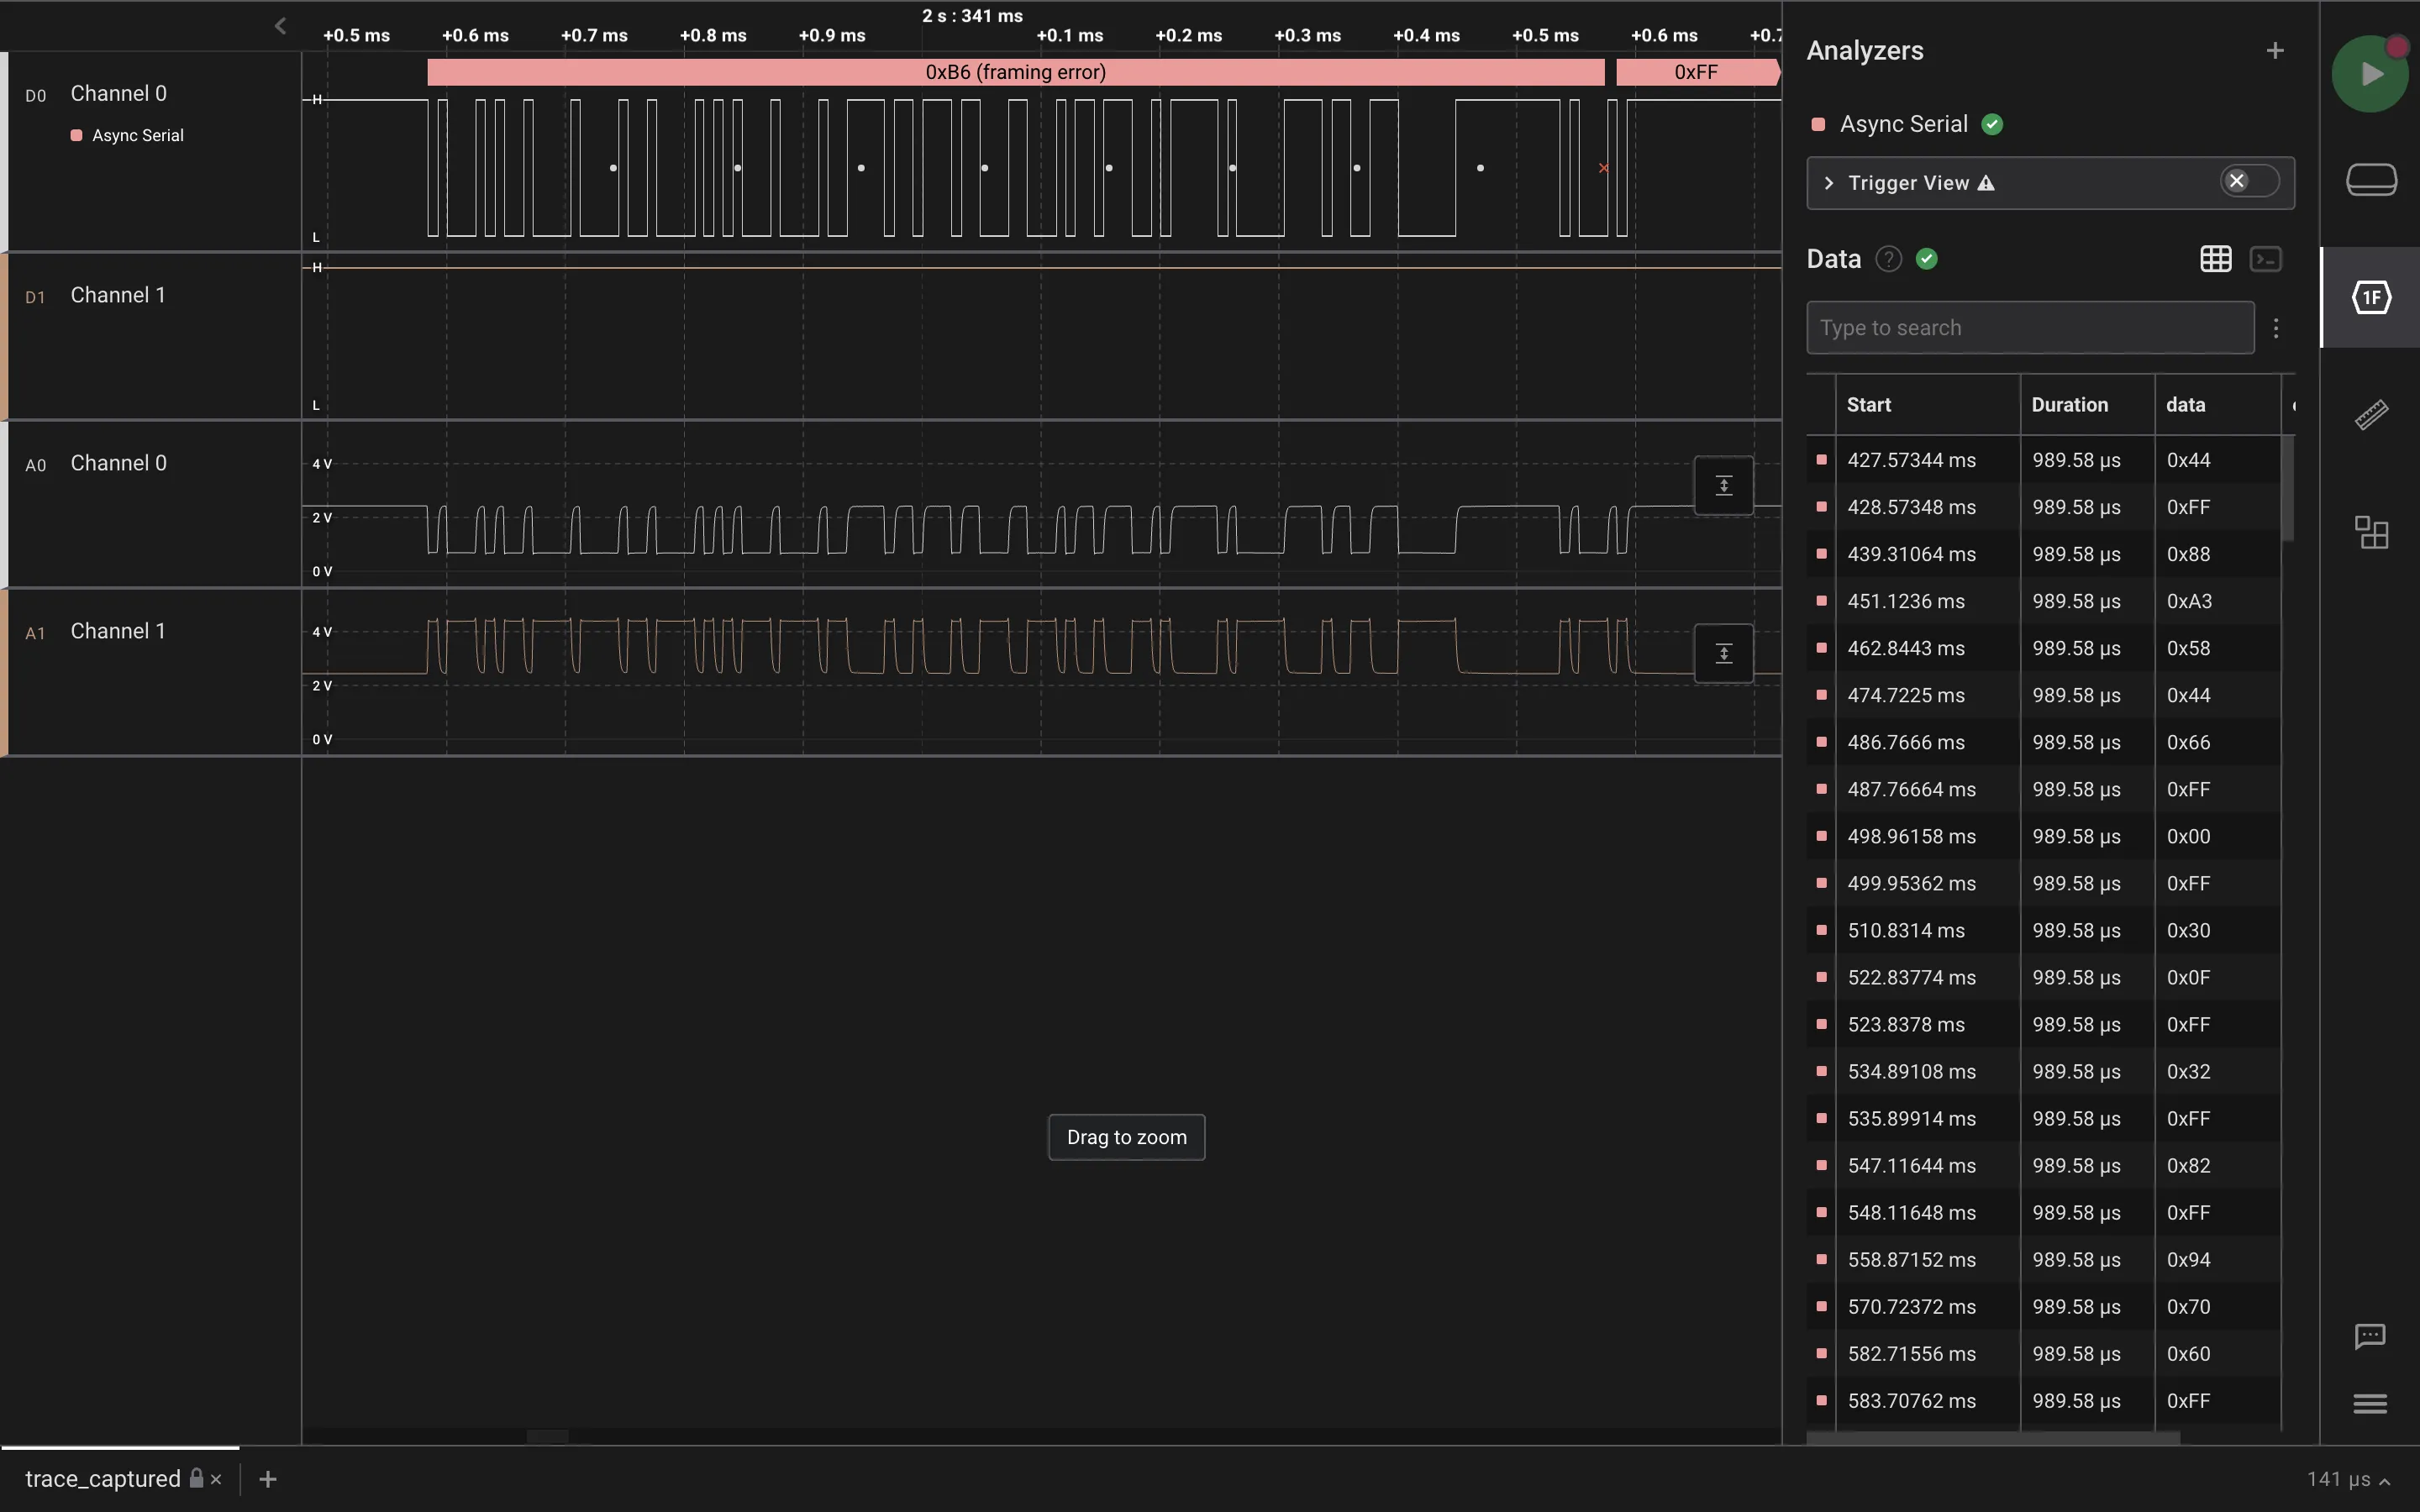Click the red framing error X marker
Image resolution: width=2420 pixels, height=1512 pixels.
coord(1604,168)
